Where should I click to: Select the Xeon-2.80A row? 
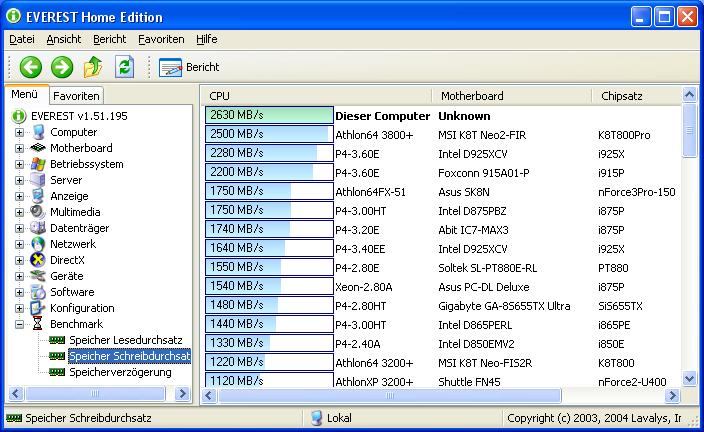(x=442, y=287)
